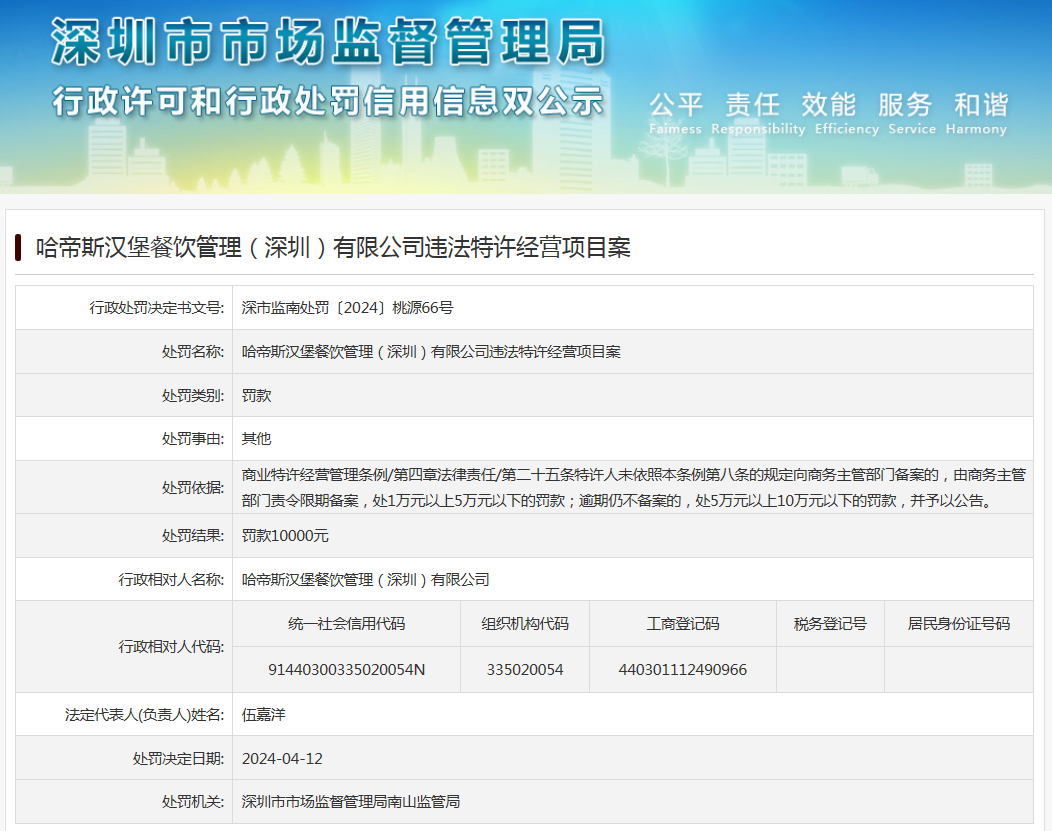1052x831 pixels.
Task: Click the 法定代表人(负责人)姓名 label
Action: [145, 715]
